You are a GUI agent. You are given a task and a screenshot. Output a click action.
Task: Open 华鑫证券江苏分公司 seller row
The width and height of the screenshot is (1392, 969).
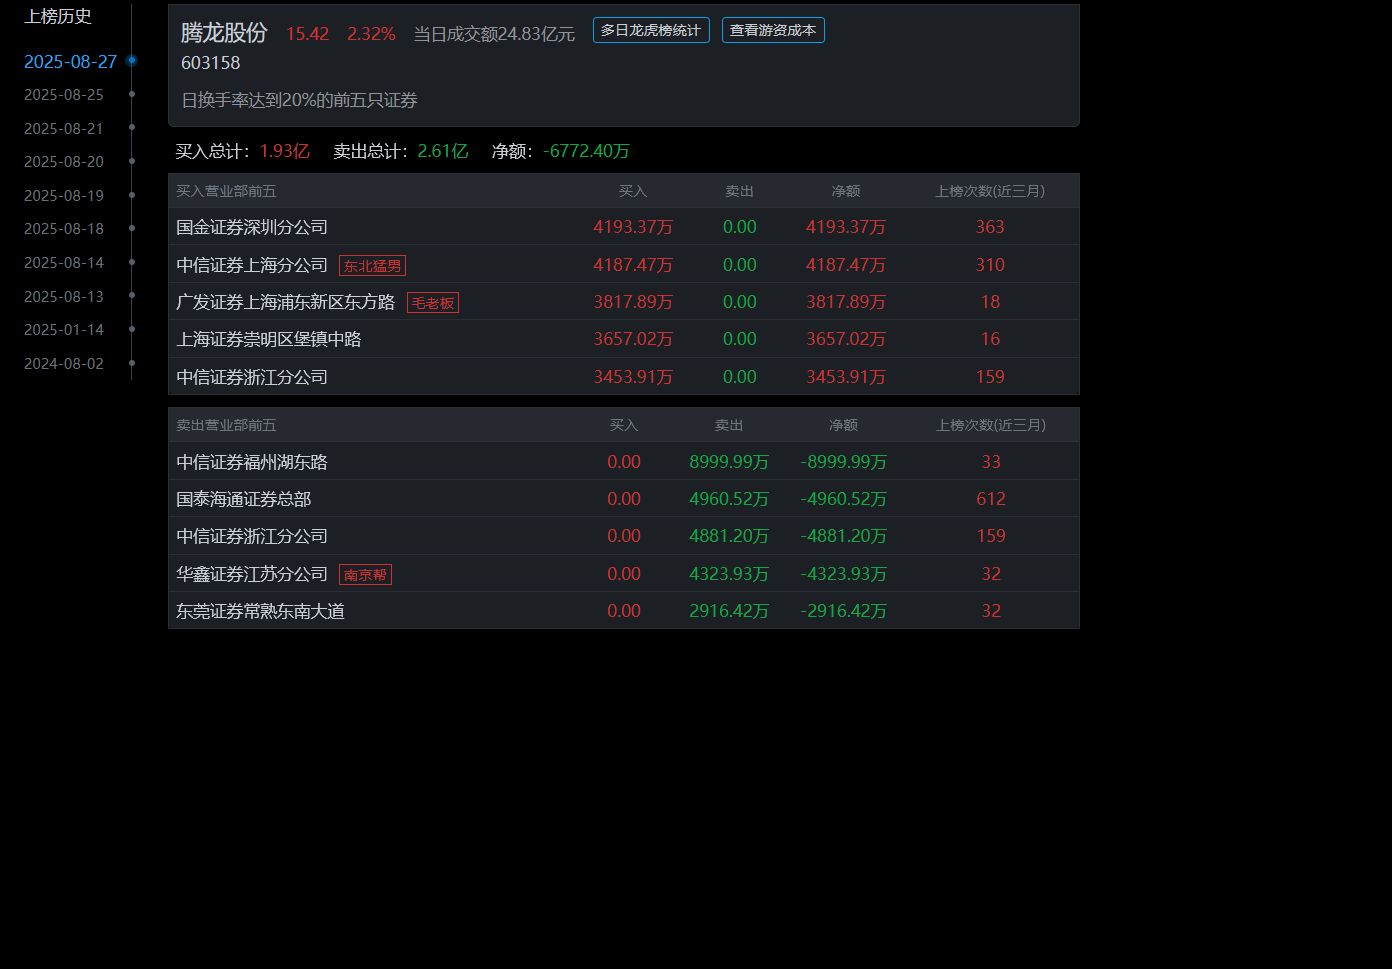click(x=624, y=574)
